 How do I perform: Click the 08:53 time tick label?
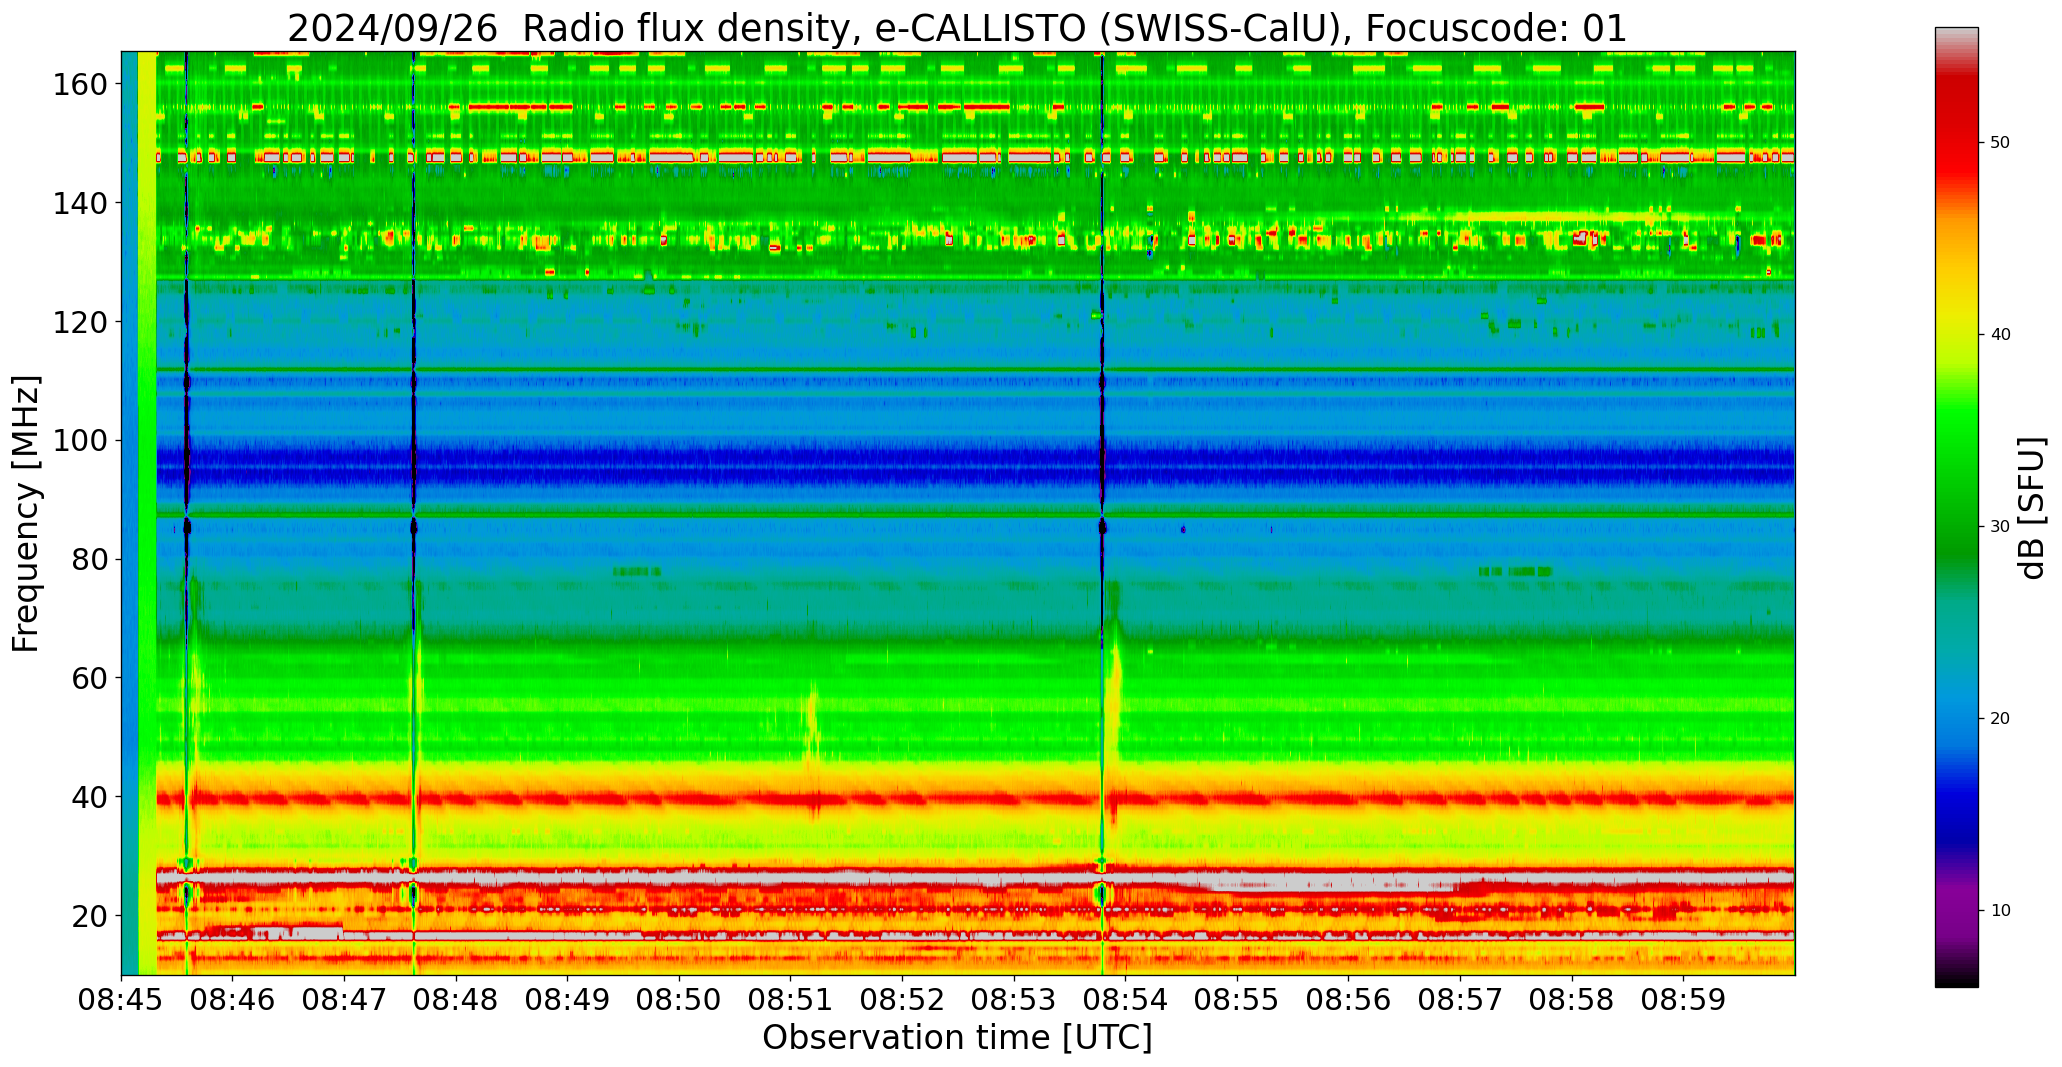tap(1014, 999)
